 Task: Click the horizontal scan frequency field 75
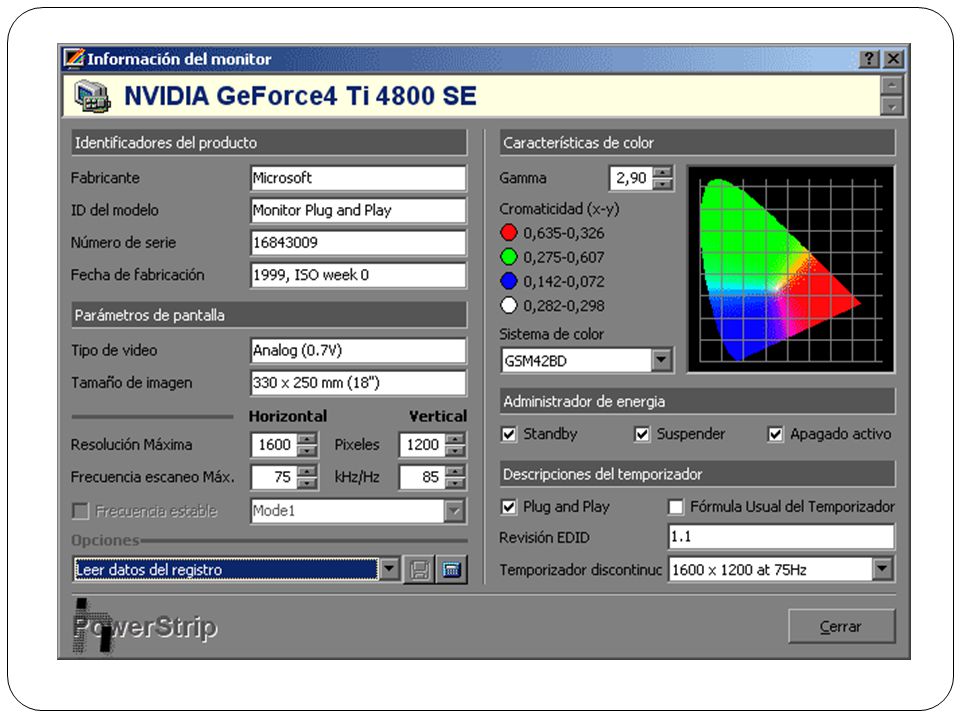point(274,477)
